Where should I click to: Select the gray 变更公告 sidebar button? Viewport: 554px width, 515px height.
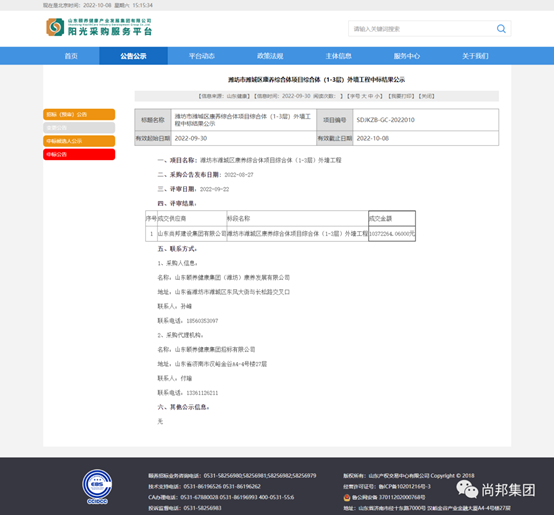coord(79,128)
